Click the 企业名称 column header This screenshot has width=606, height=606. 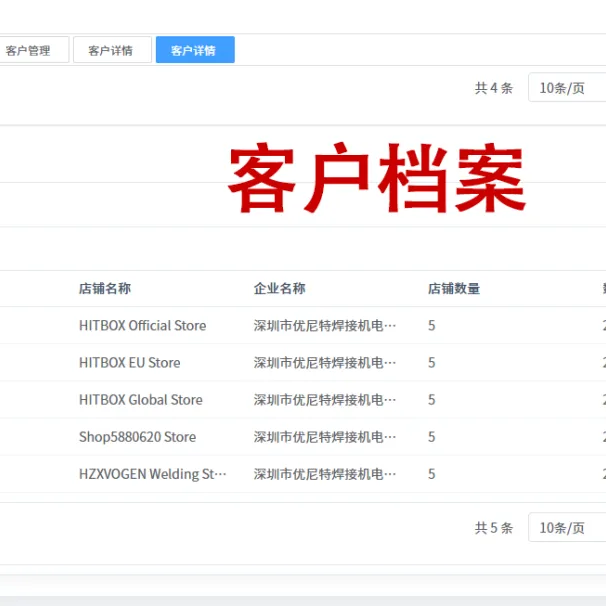pyautogui.click(x=280, y=288)
